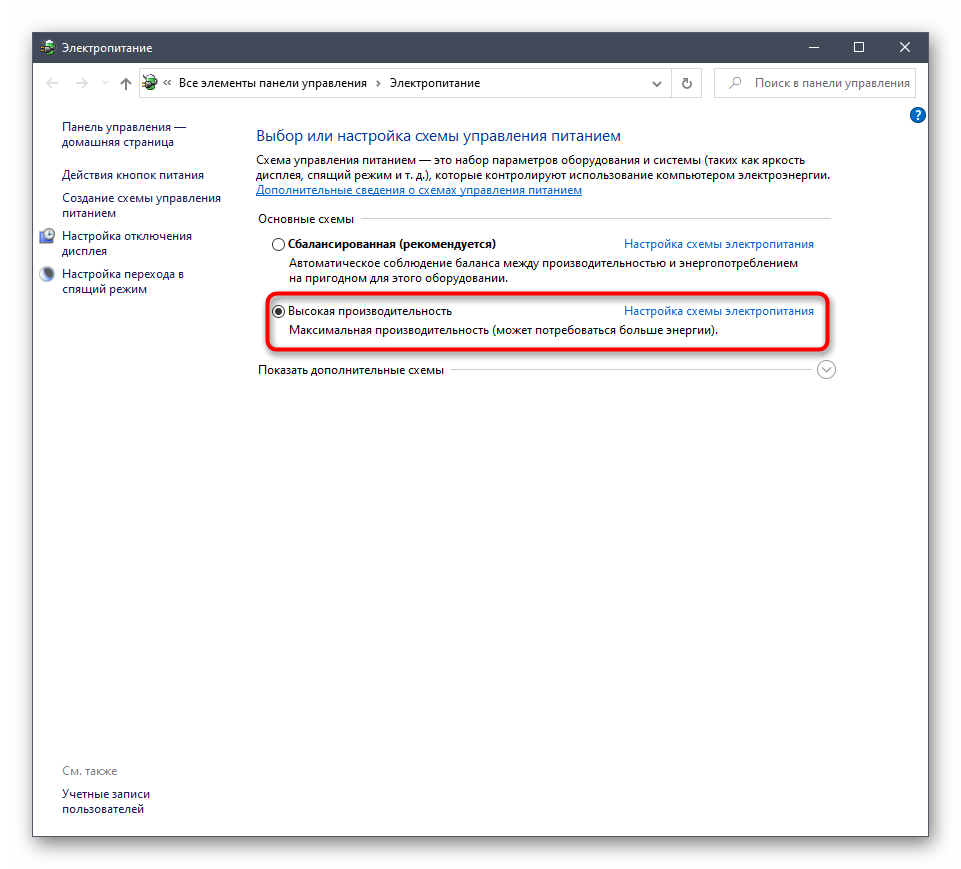Viewport: 961px width, 869px height.
Task: Open the recent locations dropdown arrow
Action: tap(104, 84)
